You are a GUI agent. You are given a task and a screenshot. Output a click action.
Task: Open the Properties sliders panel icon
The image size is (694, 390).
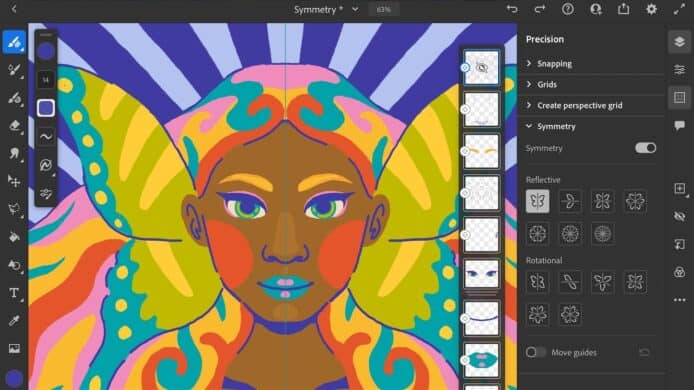[679, 70]
